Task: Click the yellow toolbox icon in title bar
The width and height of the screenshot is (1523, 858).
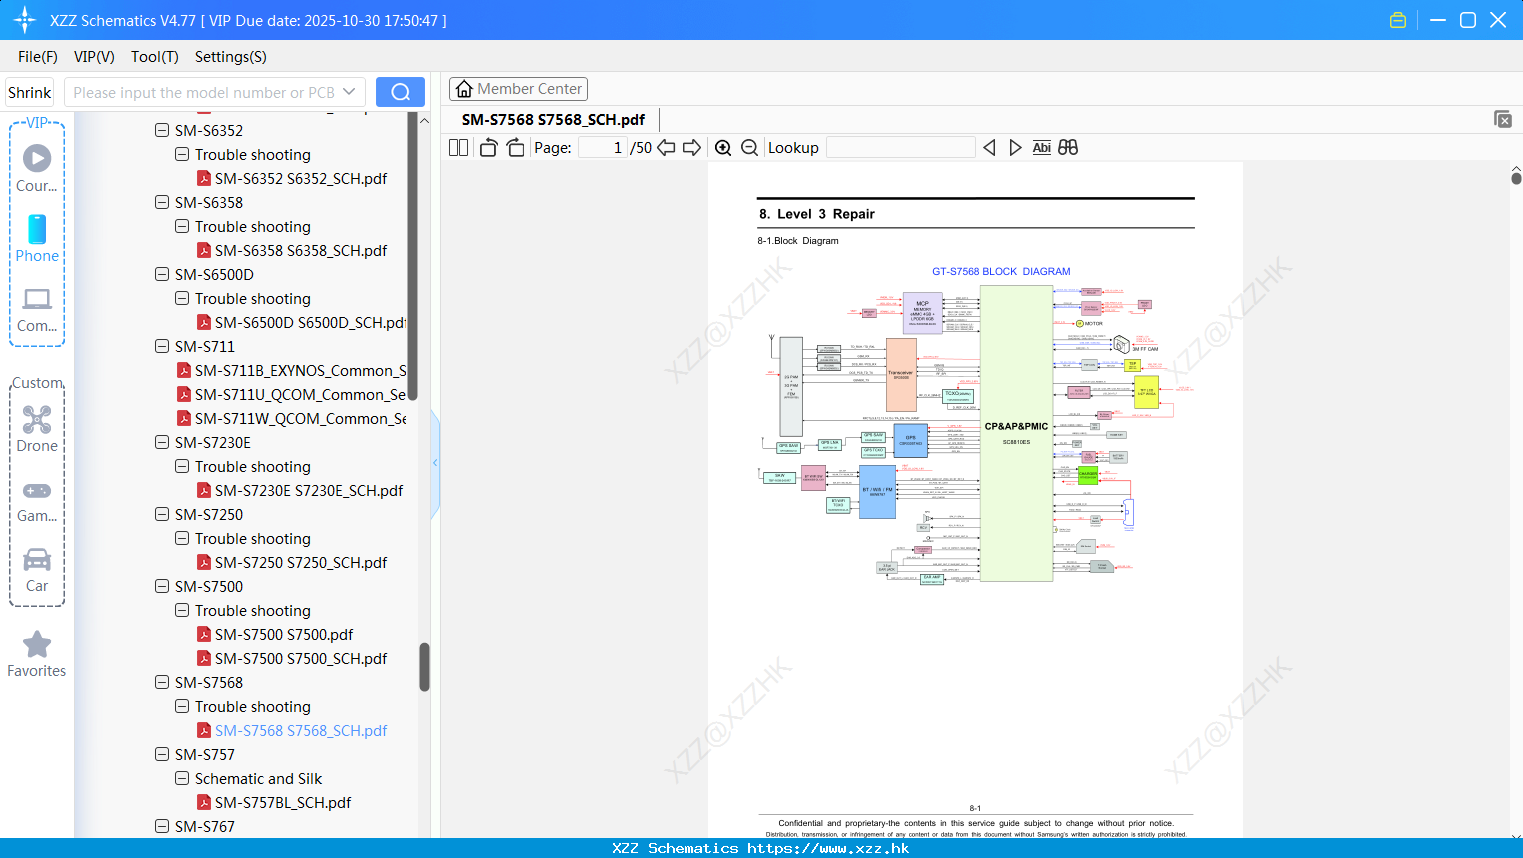Action: pyautogui.click(x=1398, y=20)
